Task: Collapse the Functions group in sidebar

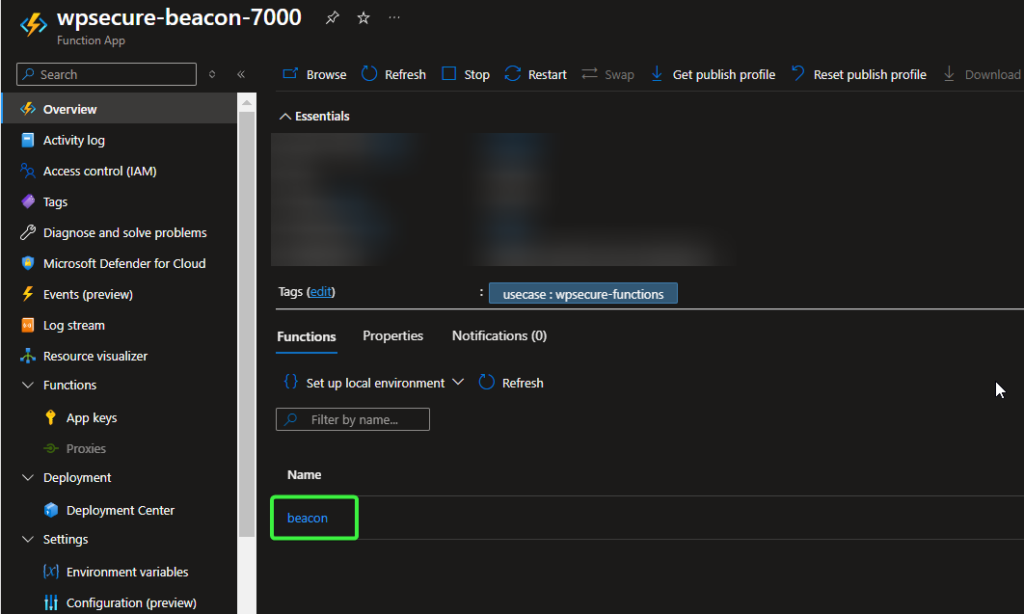Action: click(27, 385)
